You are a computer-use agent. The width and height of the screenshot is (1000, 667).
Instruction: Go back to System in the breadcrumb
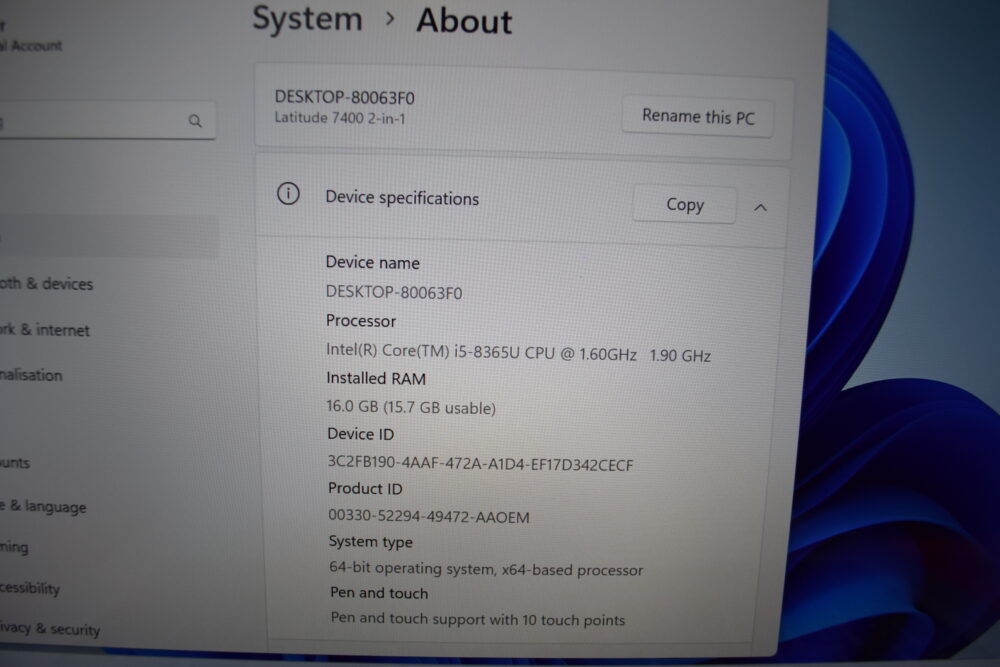tap(307, 18)
